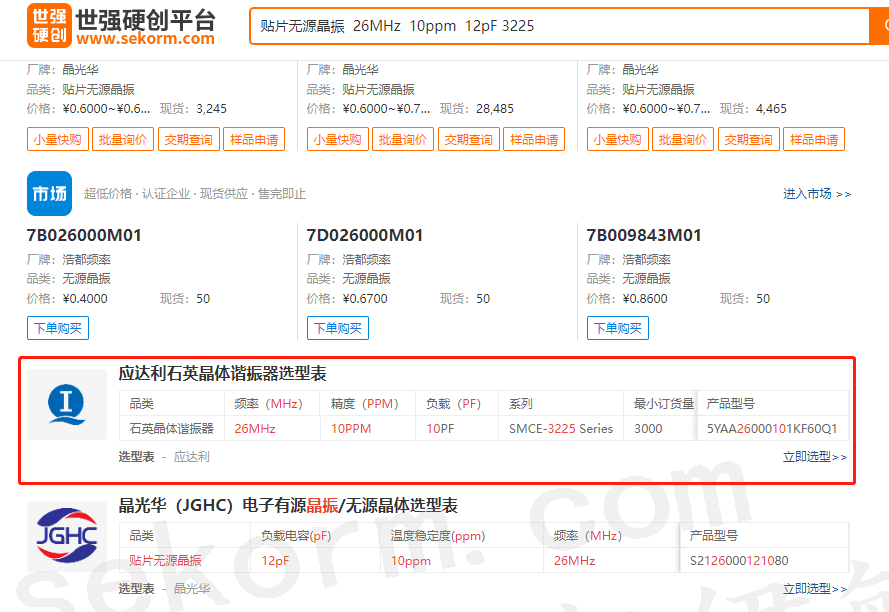This screenshot has width=889, height=612.
Task: Click 立即选型 in the 应达利 selection table
Action: (x=815, y=457)
